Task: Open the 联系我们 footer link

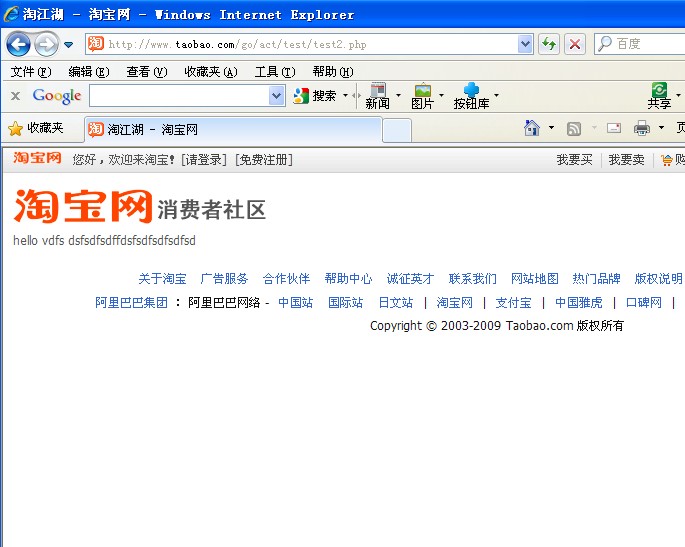Action: [472, 279]
